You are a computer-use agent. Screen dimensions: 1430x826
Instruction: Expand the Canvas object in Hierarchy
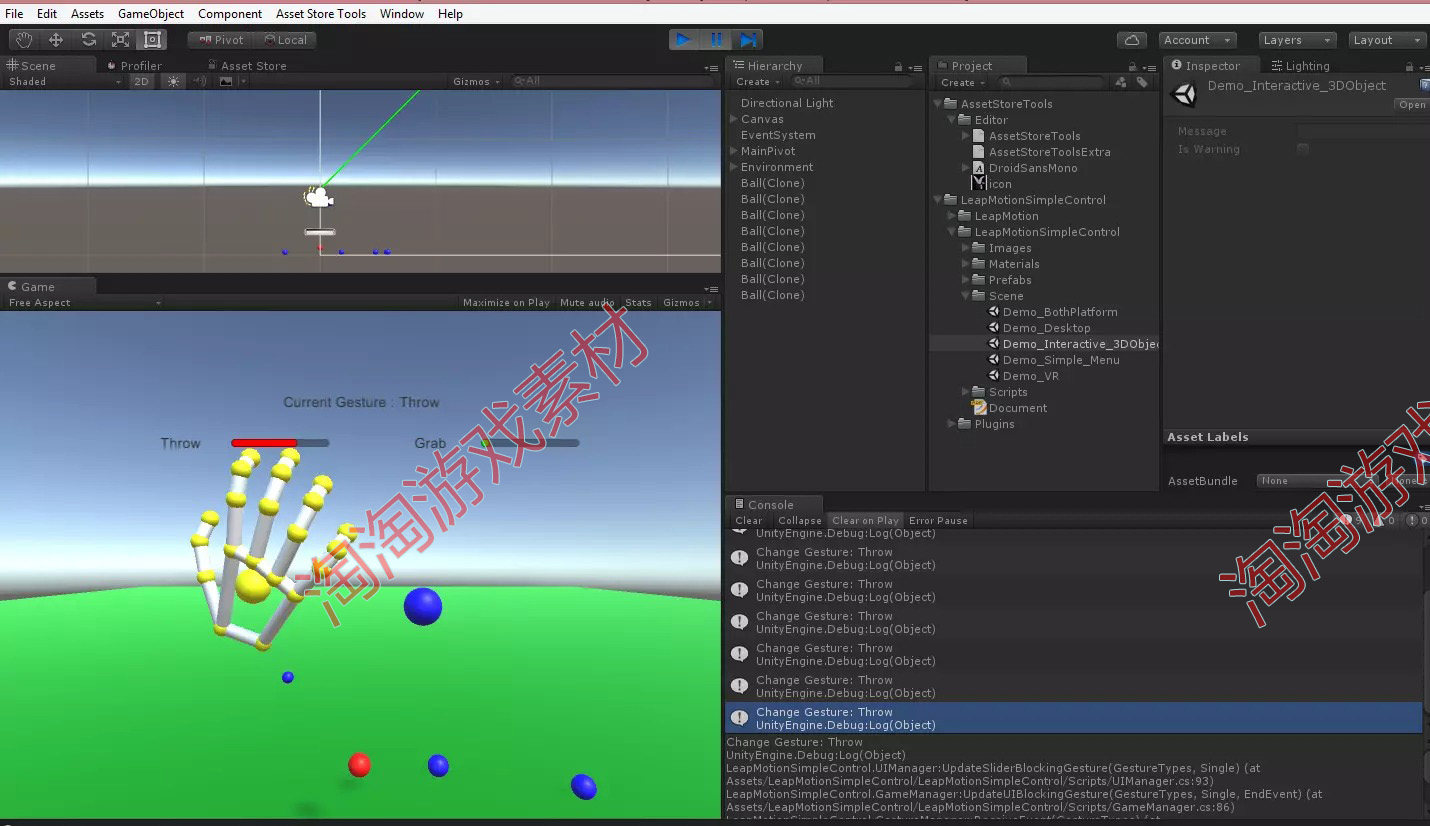[734, 119]
